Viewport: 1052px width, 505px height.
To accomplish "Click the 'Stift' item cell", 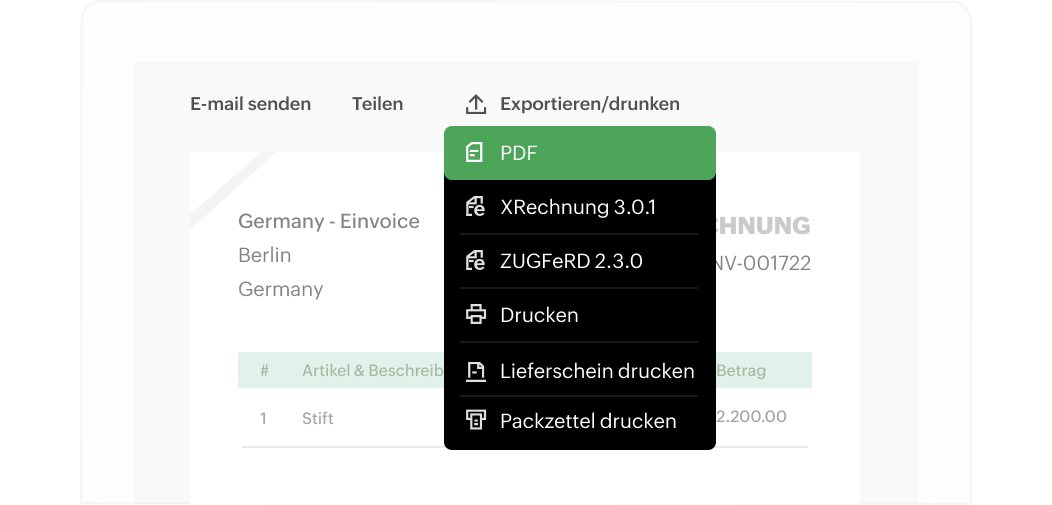I will click(x=317, y=418).
